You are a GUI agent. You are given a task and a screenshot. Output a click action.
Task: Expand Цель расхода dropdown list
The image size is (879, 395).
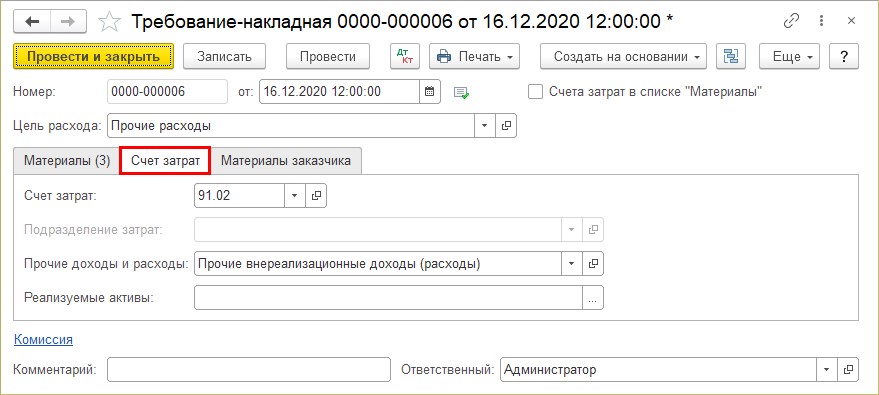[x=485, y=126]
